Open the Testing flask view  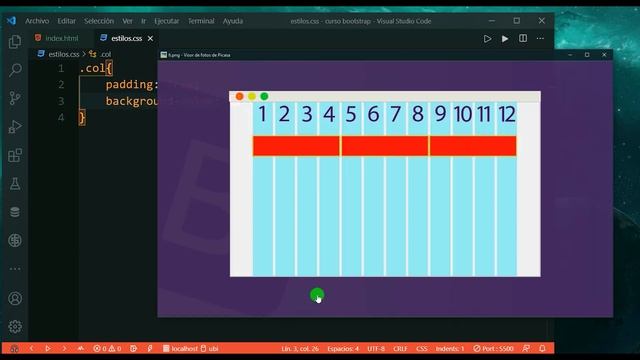click(x=15, y=184)
